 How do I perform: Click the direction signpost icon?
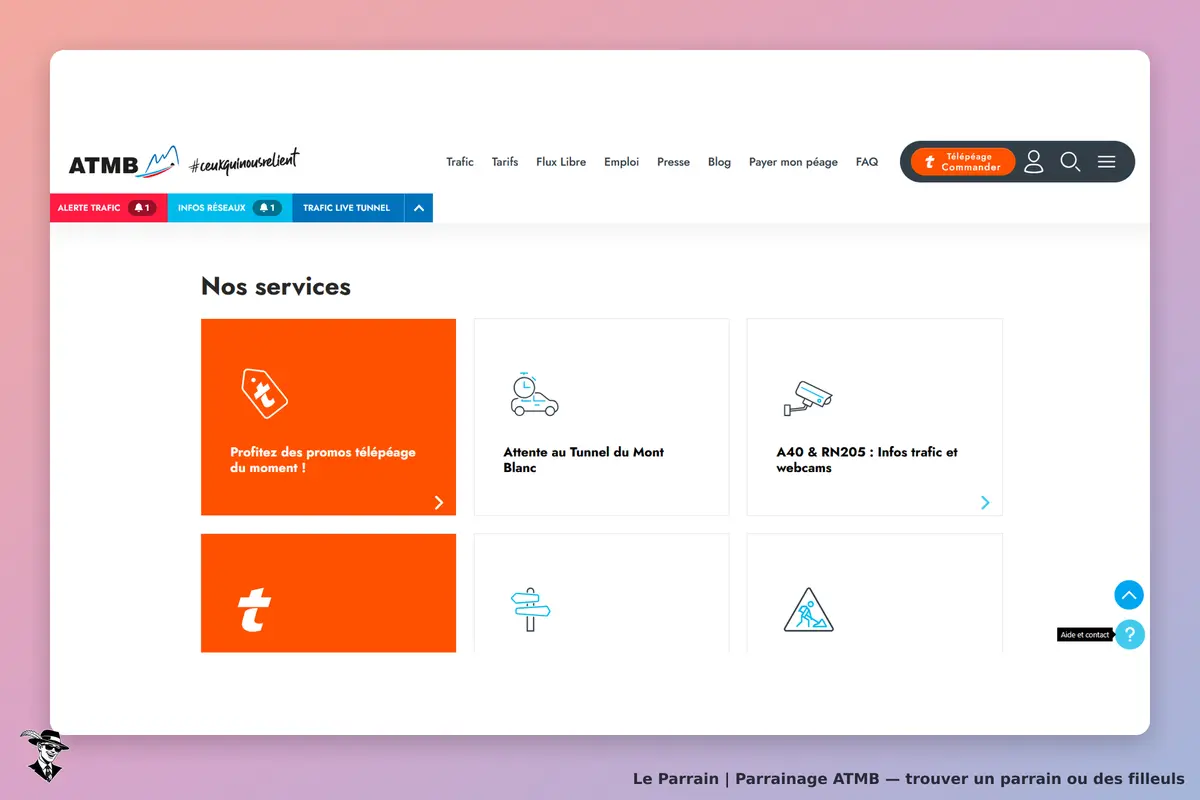click(x=531, y=609)
